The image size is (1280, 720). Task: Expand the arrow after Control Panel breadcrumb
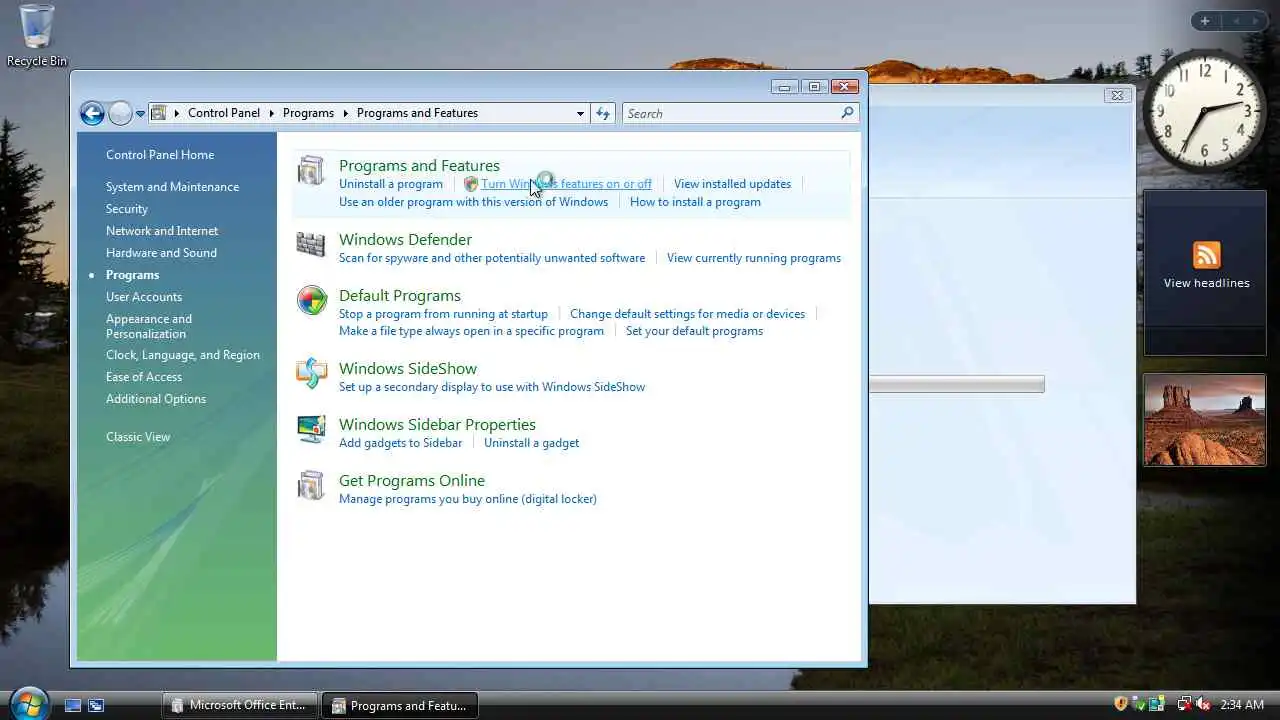point(273,113)
